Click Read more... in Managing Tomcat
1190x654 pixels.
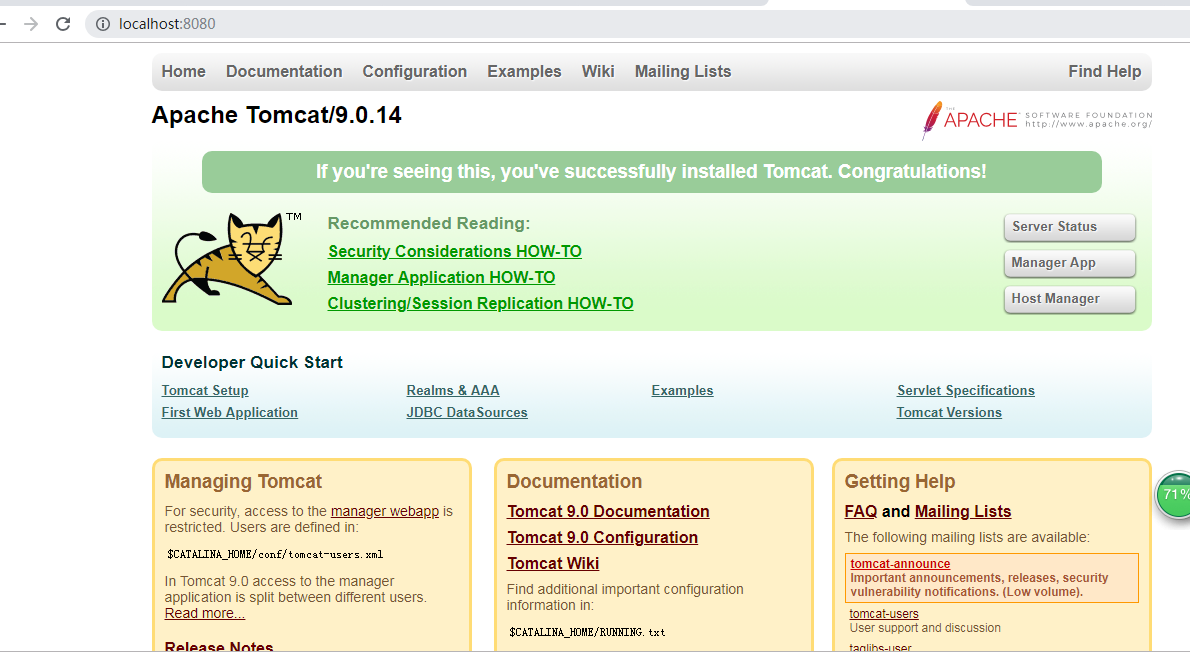(205, 613)
